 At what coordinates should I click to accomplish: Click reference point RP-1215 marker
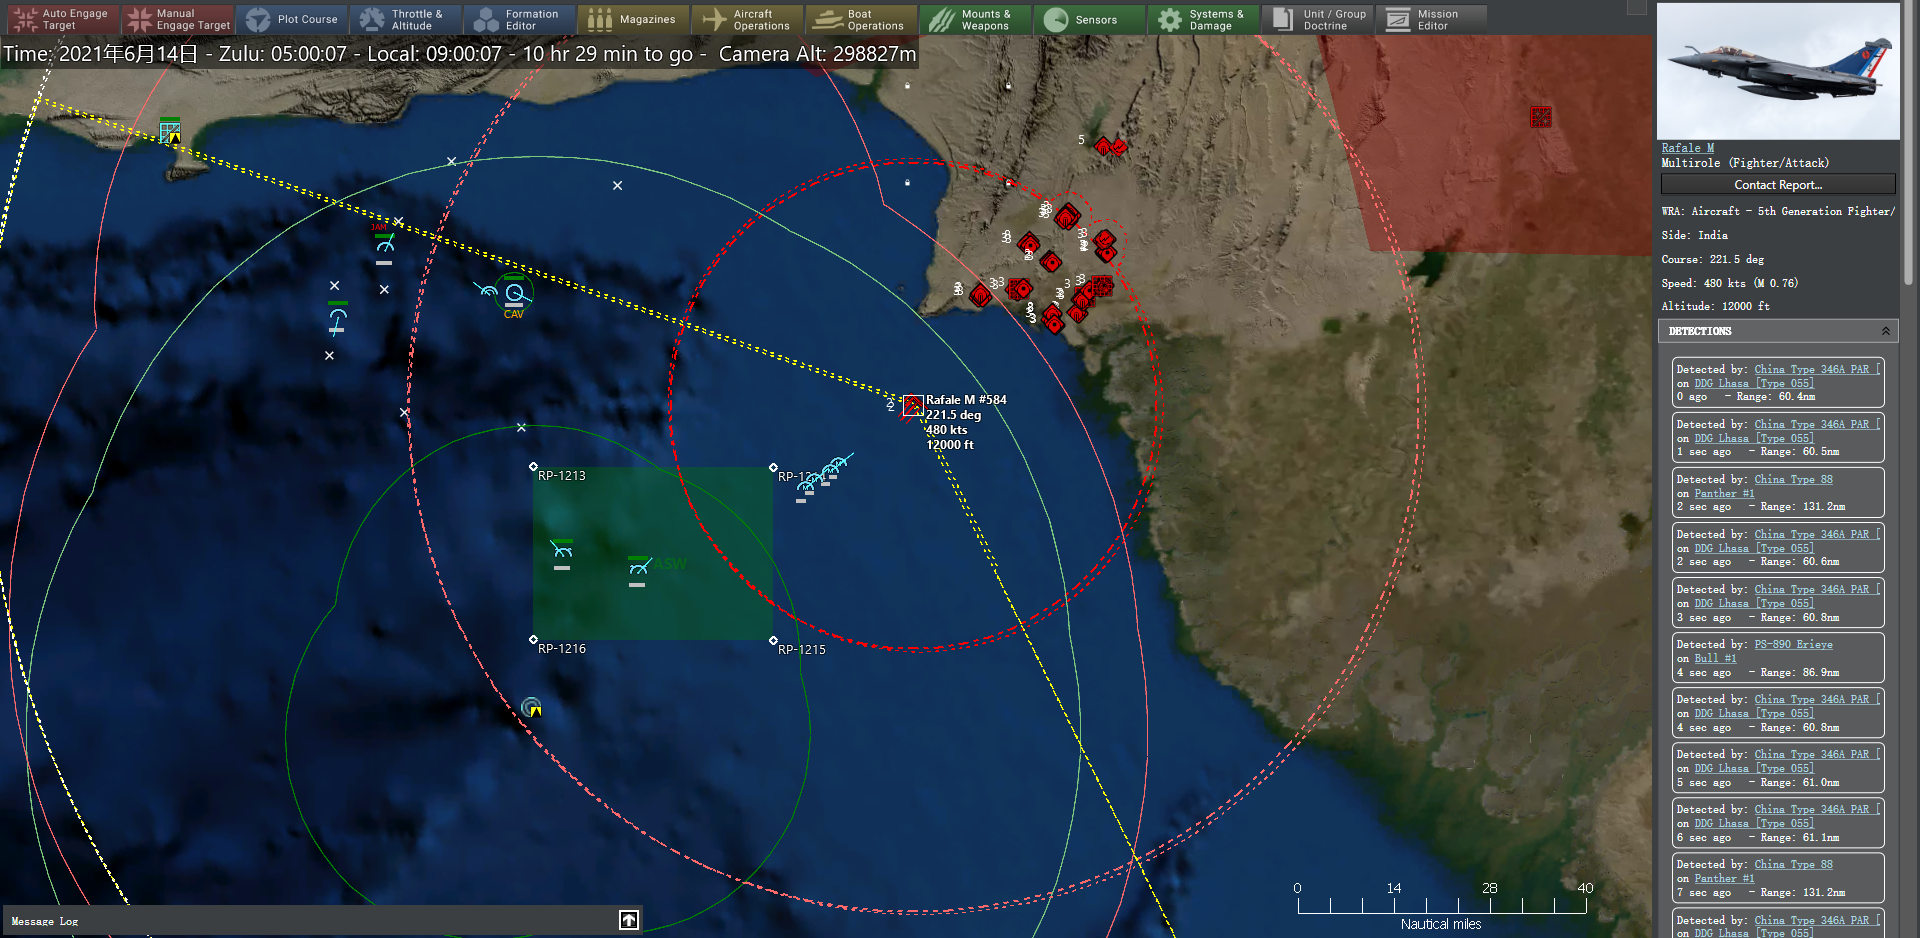[x=773, y=640]
